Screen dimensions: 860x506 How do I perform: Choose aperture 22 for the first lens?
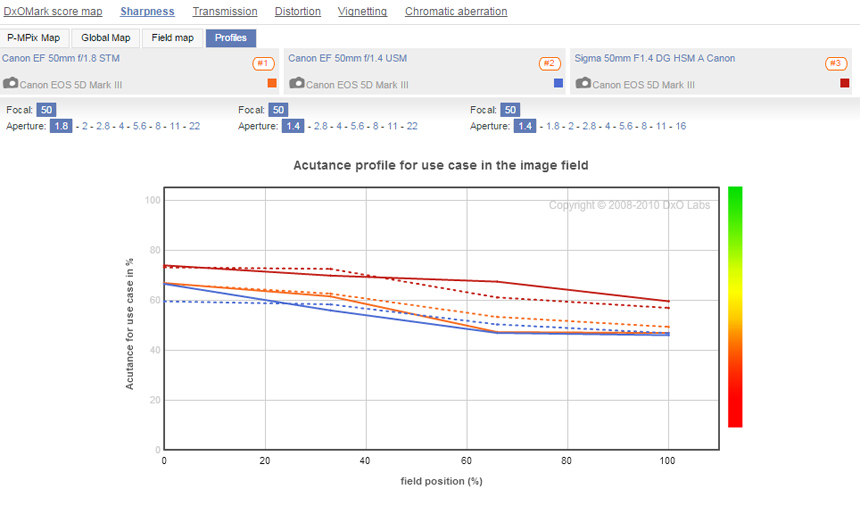pos(195,126)
